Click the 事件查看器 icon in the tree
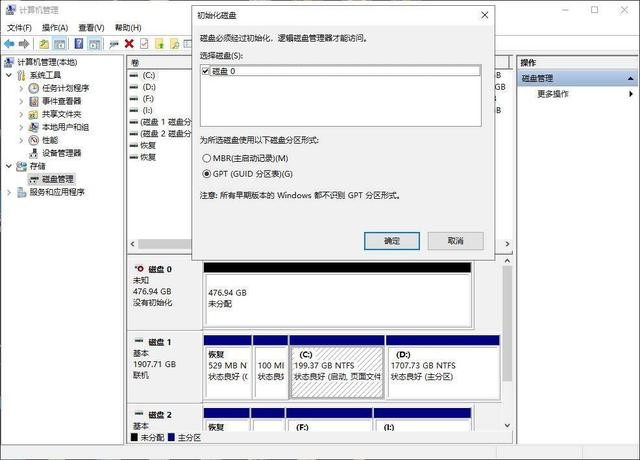The image size is (640, 460). click(x=33, y=101)
